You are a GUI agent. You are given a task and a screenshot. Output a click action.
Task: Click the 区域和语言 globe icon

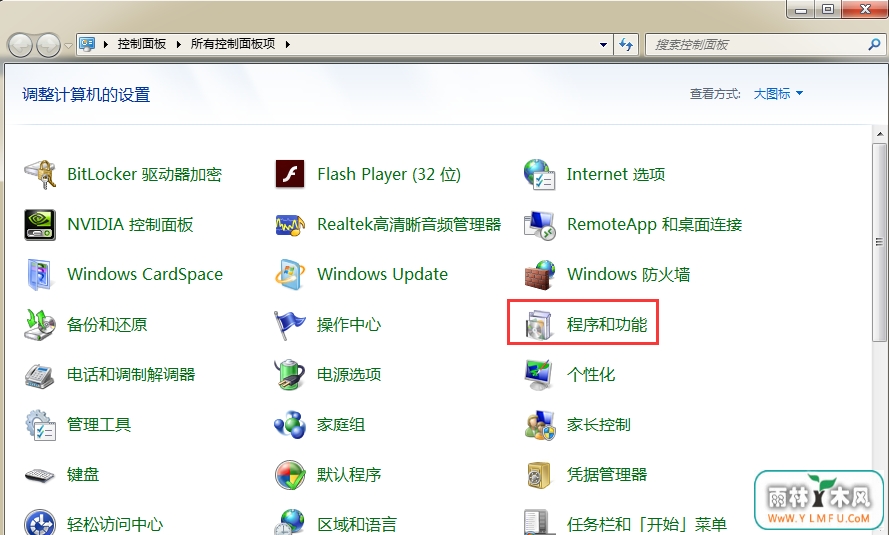pyautogui.click(x=290, y=523)
